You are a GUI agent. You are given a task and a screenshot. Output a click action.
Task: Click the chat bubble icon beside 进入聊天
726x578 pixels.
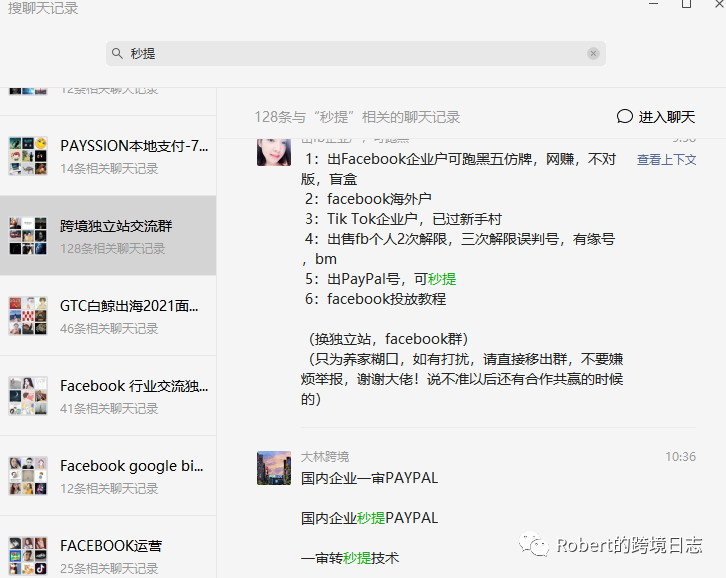coord(624,116)
